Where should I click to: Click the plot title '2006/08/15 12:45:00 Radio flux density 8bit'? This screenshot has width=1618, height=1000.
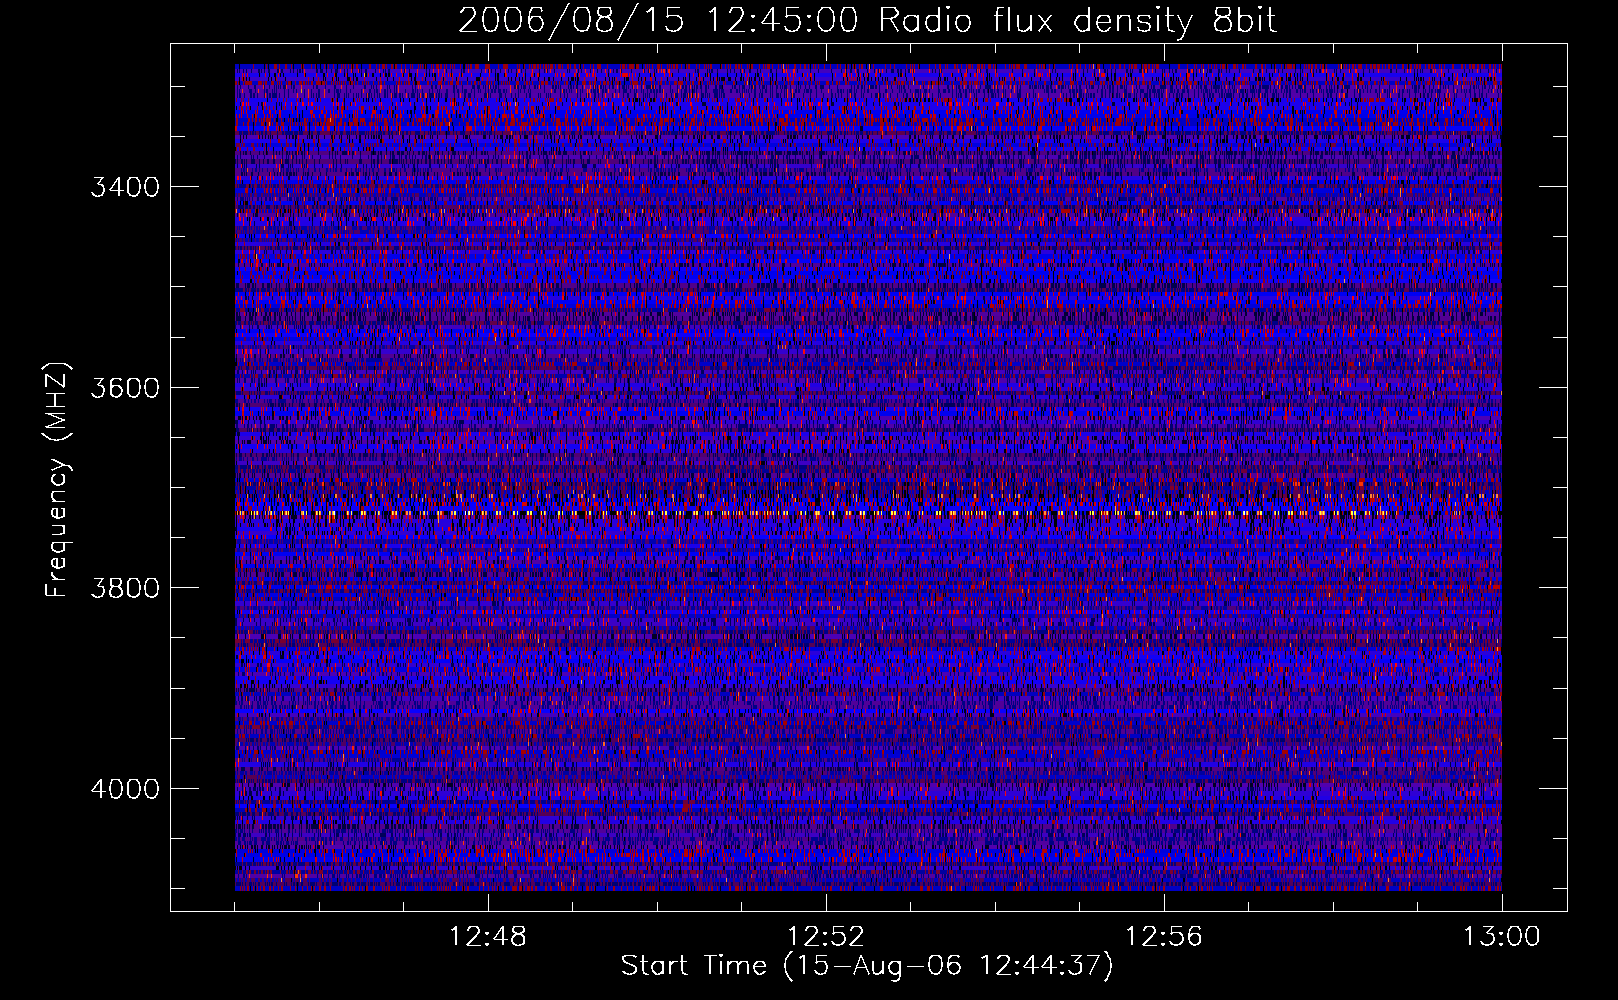[868, 21]
